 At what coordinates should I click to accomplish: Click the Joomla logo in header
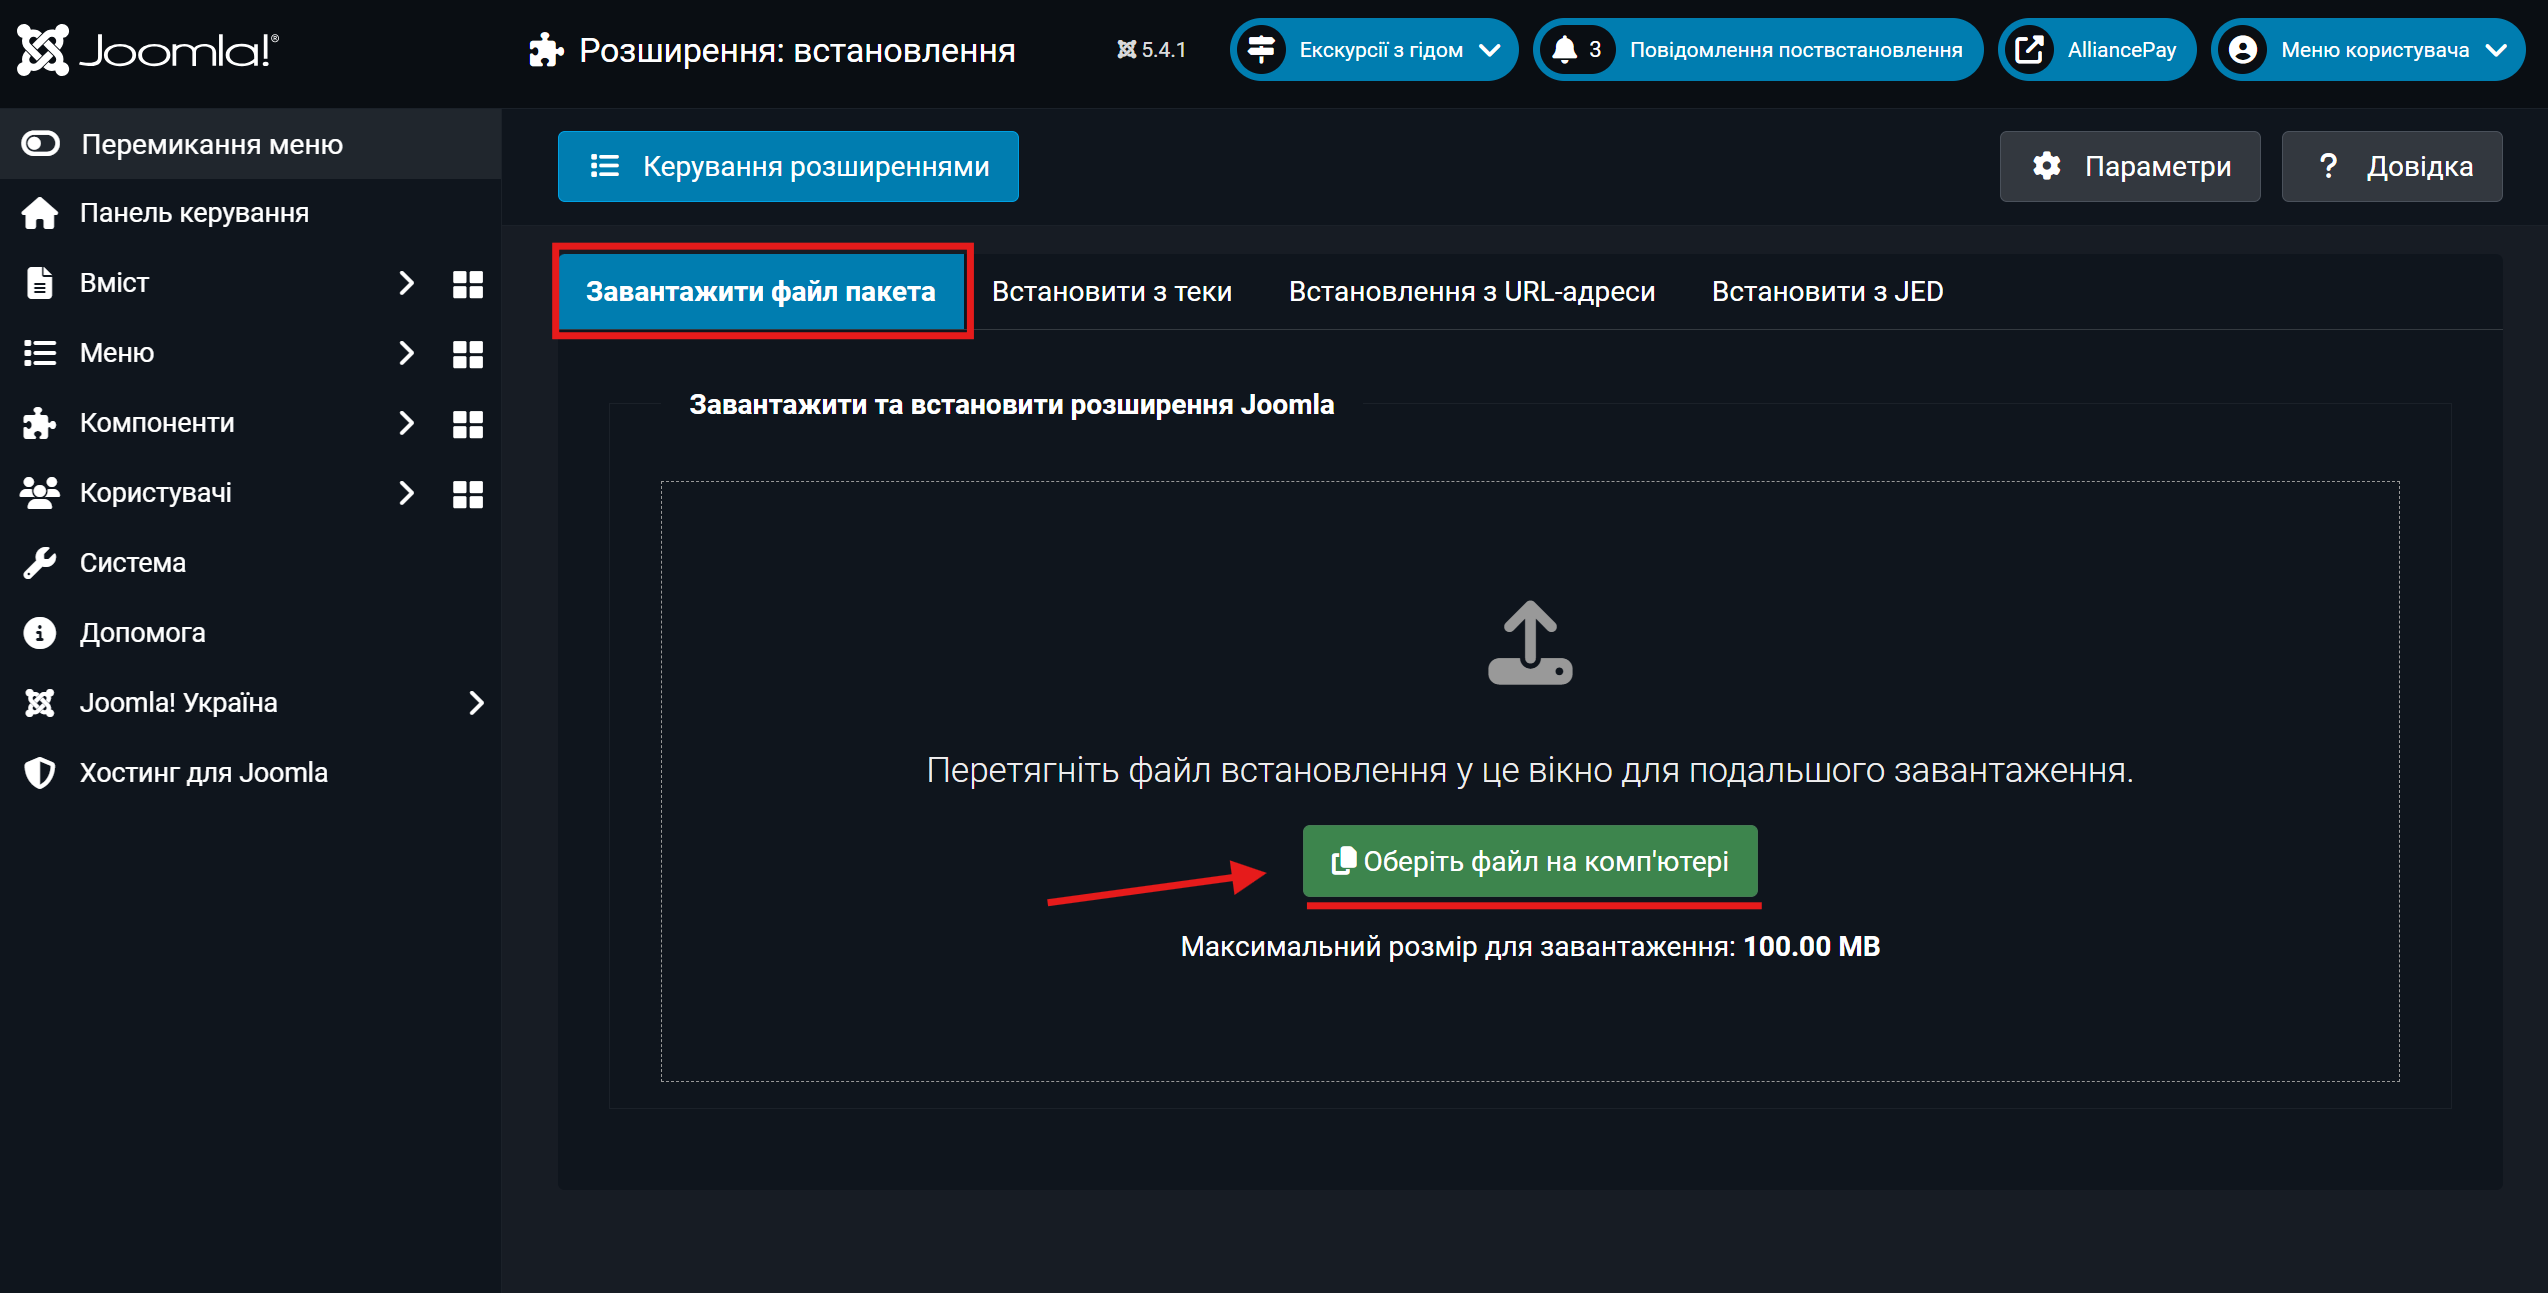coord(148,50)
